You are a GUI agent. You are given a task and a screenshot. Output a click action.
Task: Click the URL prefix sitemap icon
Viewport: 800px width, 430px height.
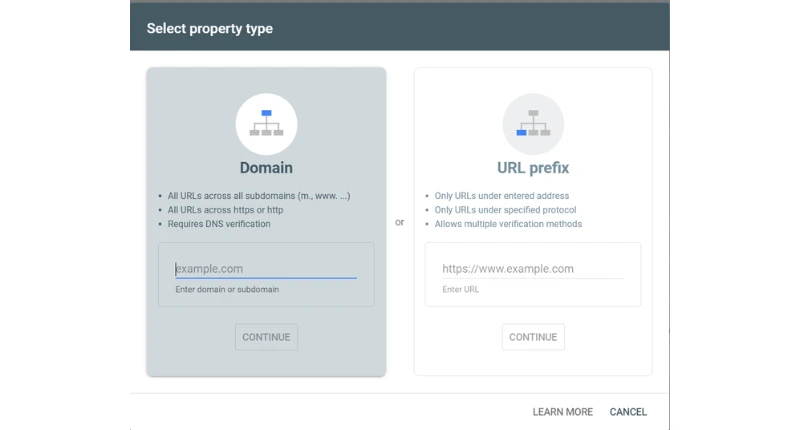point(533,123)
